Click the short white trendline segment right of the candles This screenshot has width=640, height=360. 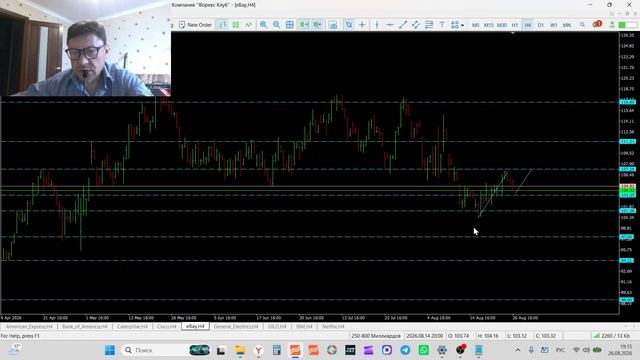point(524,180)
